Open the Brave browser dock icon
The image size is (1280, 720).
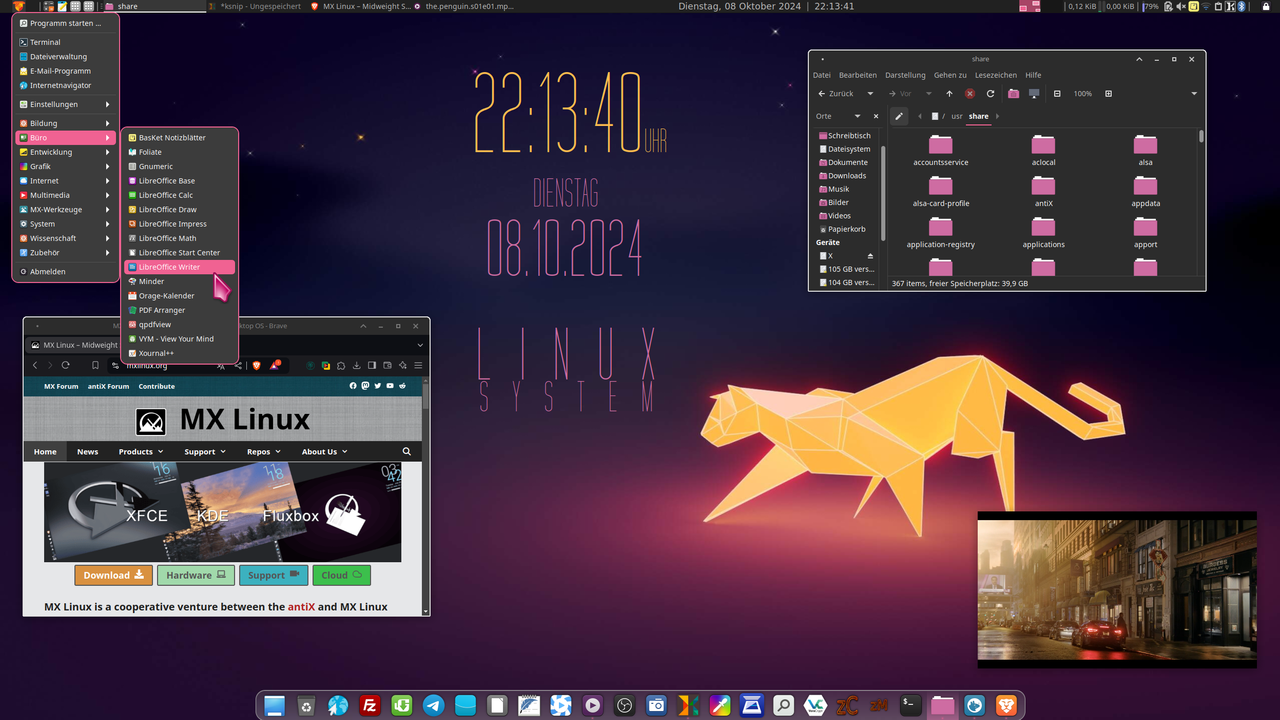coord(1006,706)
